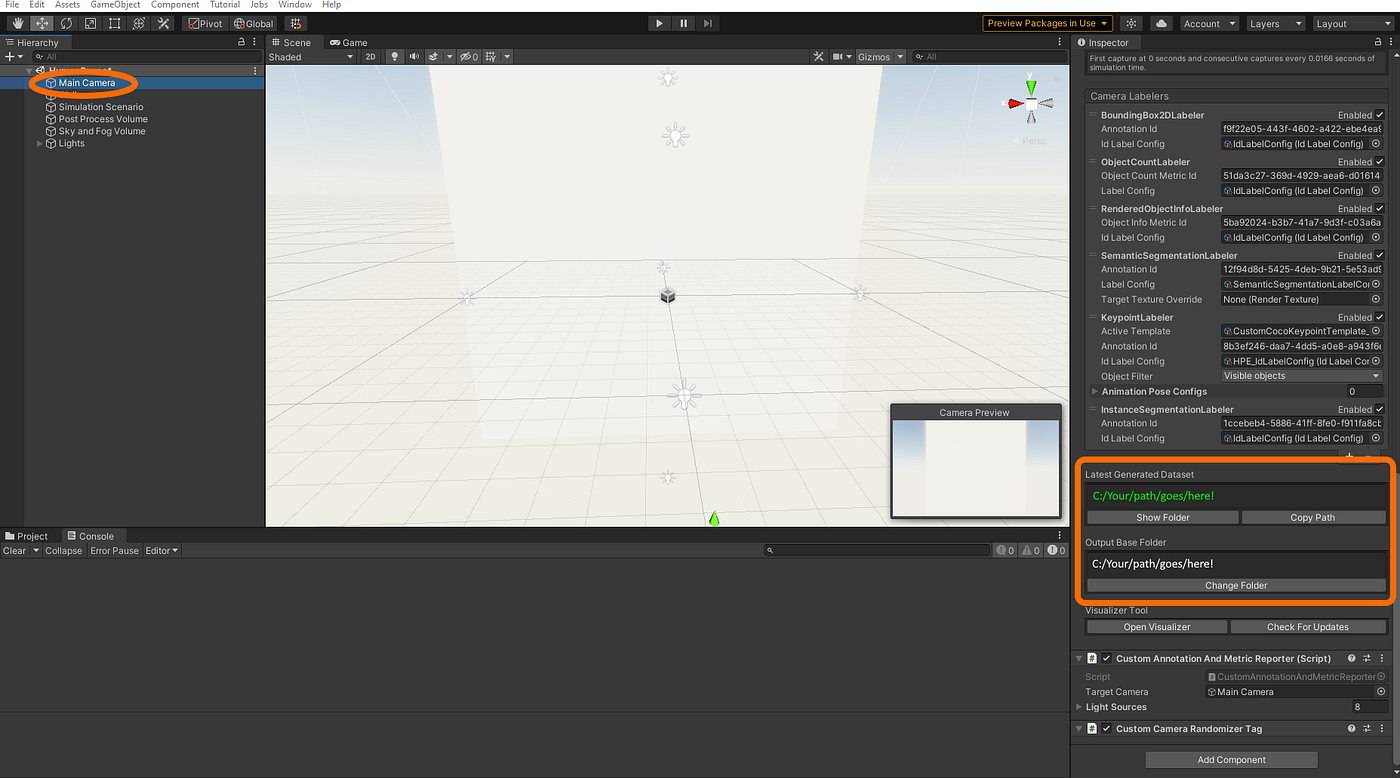Open the Layers dropdown

pyautogui.click(x=1275, y=23)
